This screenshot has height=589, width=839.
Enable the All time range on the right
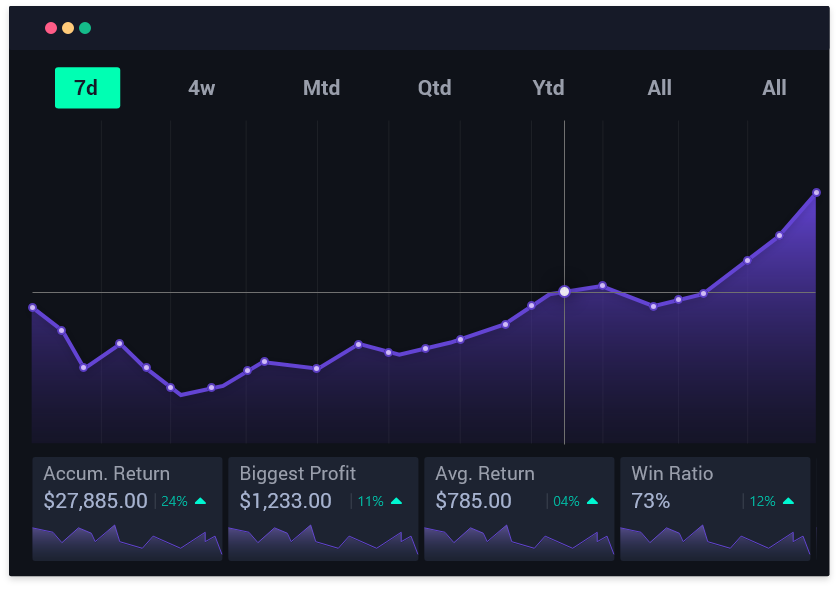coord(773,88)
